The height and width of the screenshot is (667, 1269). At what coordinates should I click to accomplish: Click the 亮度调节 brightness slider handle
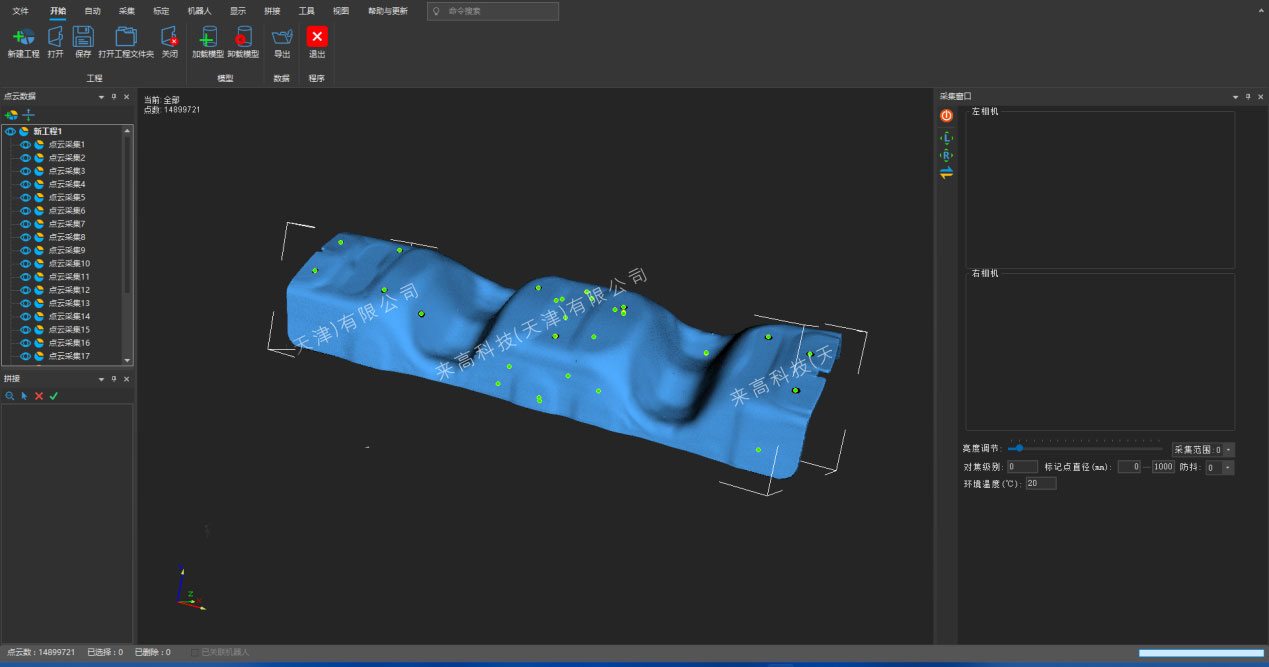coord(1018,449)
